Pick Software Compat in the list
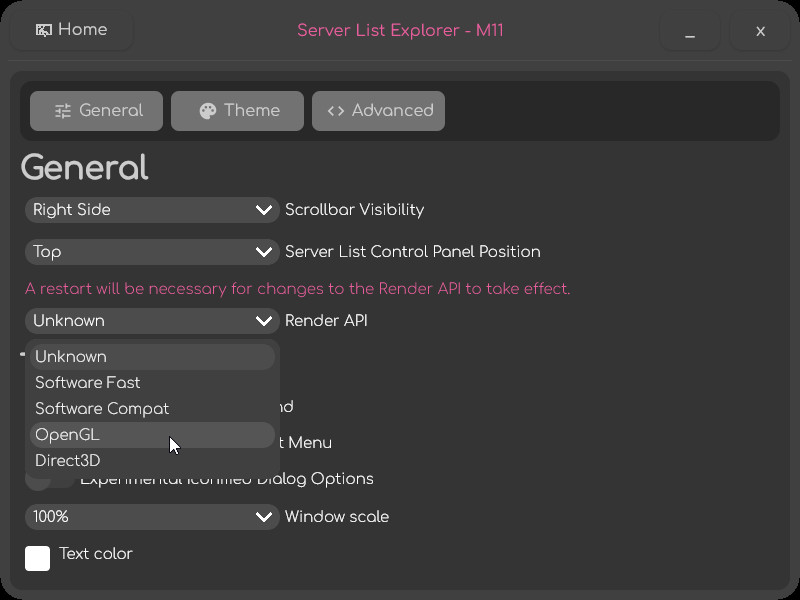The width and height of the screenshot is (800, 600). pos(152,409)
